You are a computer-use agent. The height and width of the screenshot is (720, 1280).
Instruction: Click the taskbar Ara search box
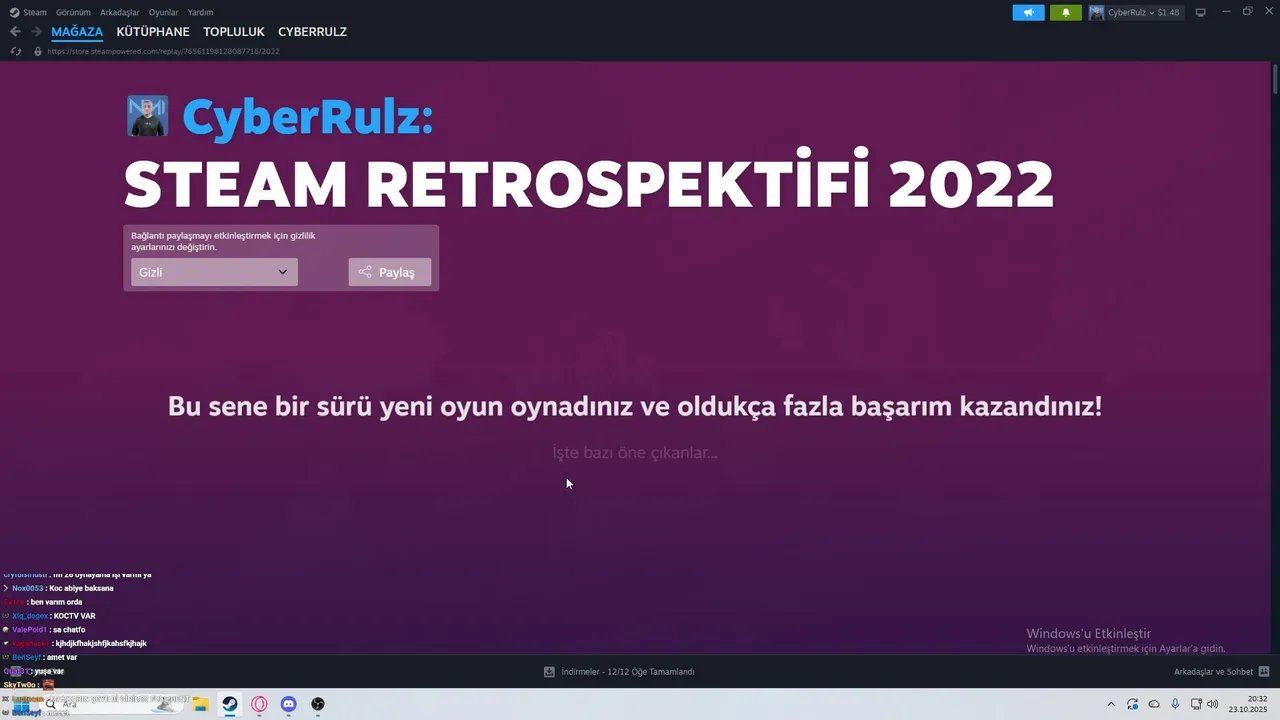pyautogui.click(x=110, y=704)
